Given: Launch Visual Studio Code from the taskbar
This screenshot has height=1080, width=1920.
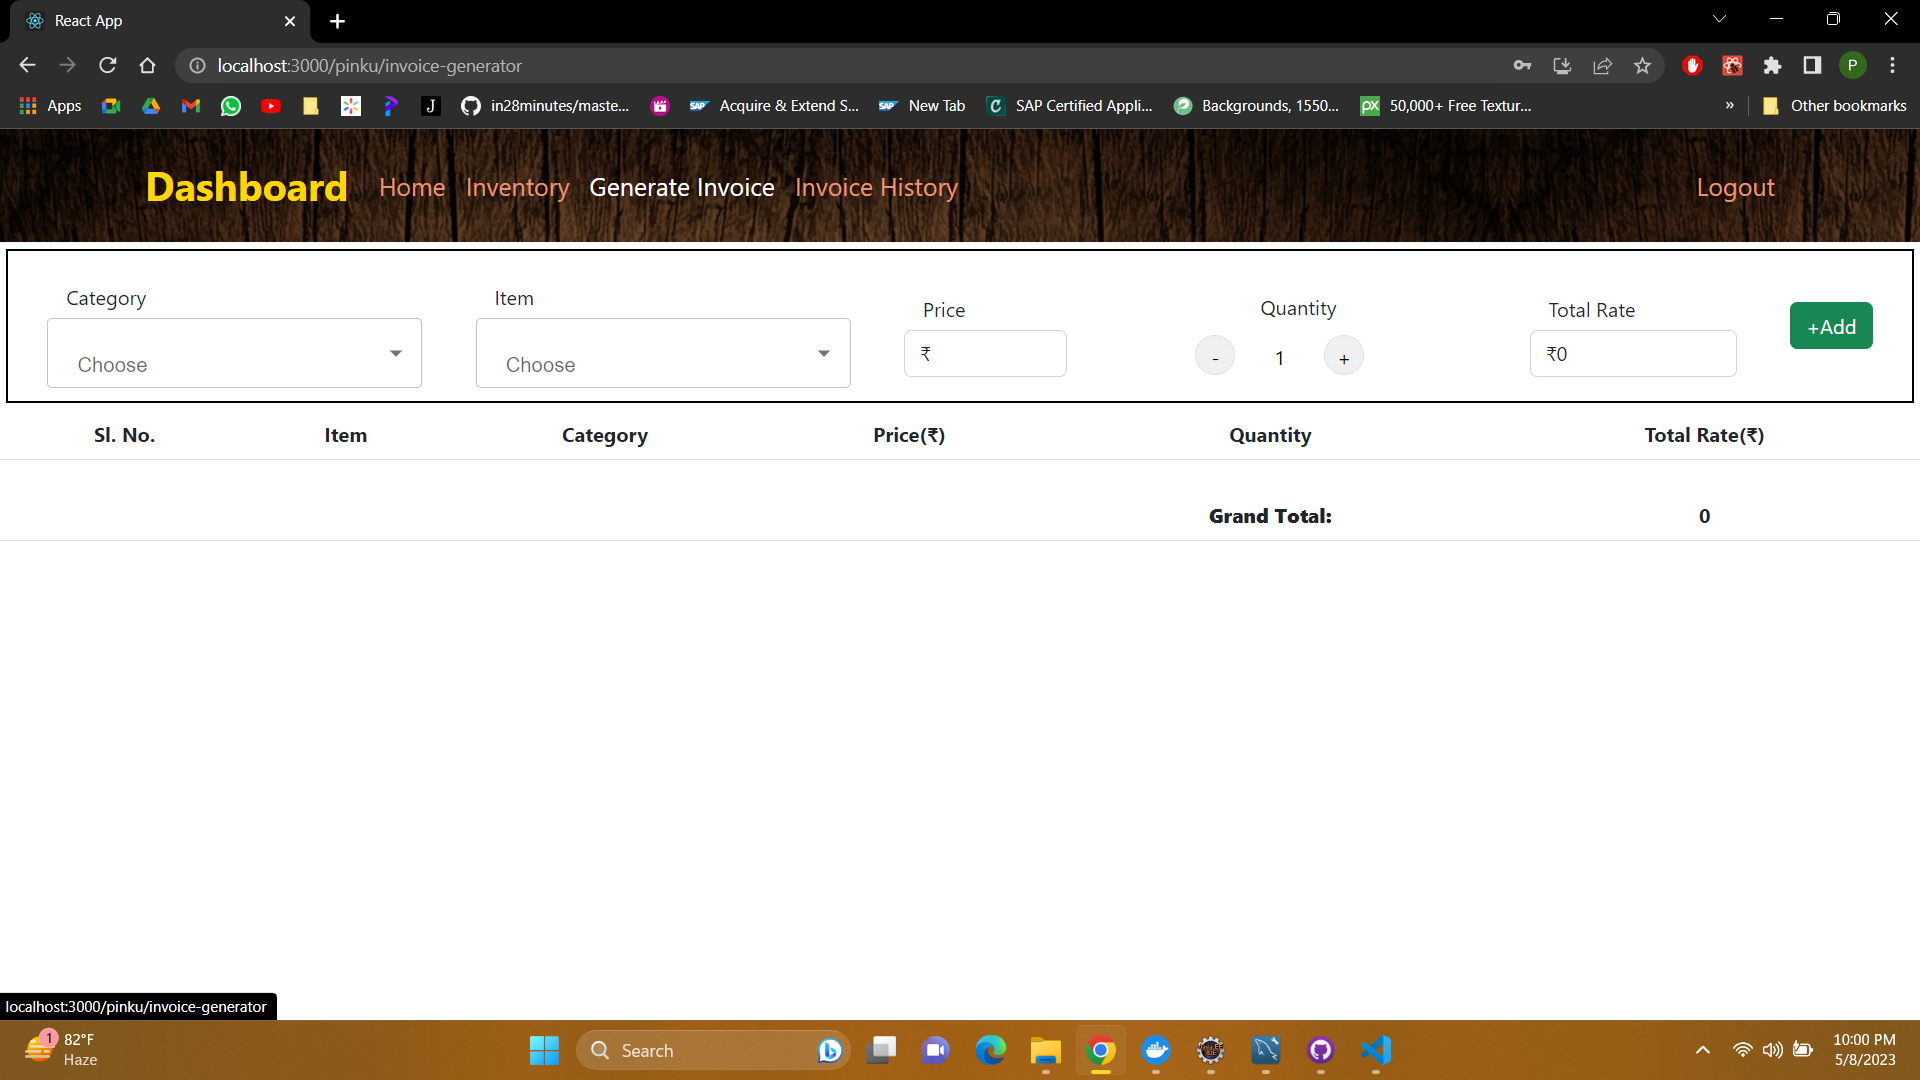Looking at the screenshot, I should point(1376,1050).
